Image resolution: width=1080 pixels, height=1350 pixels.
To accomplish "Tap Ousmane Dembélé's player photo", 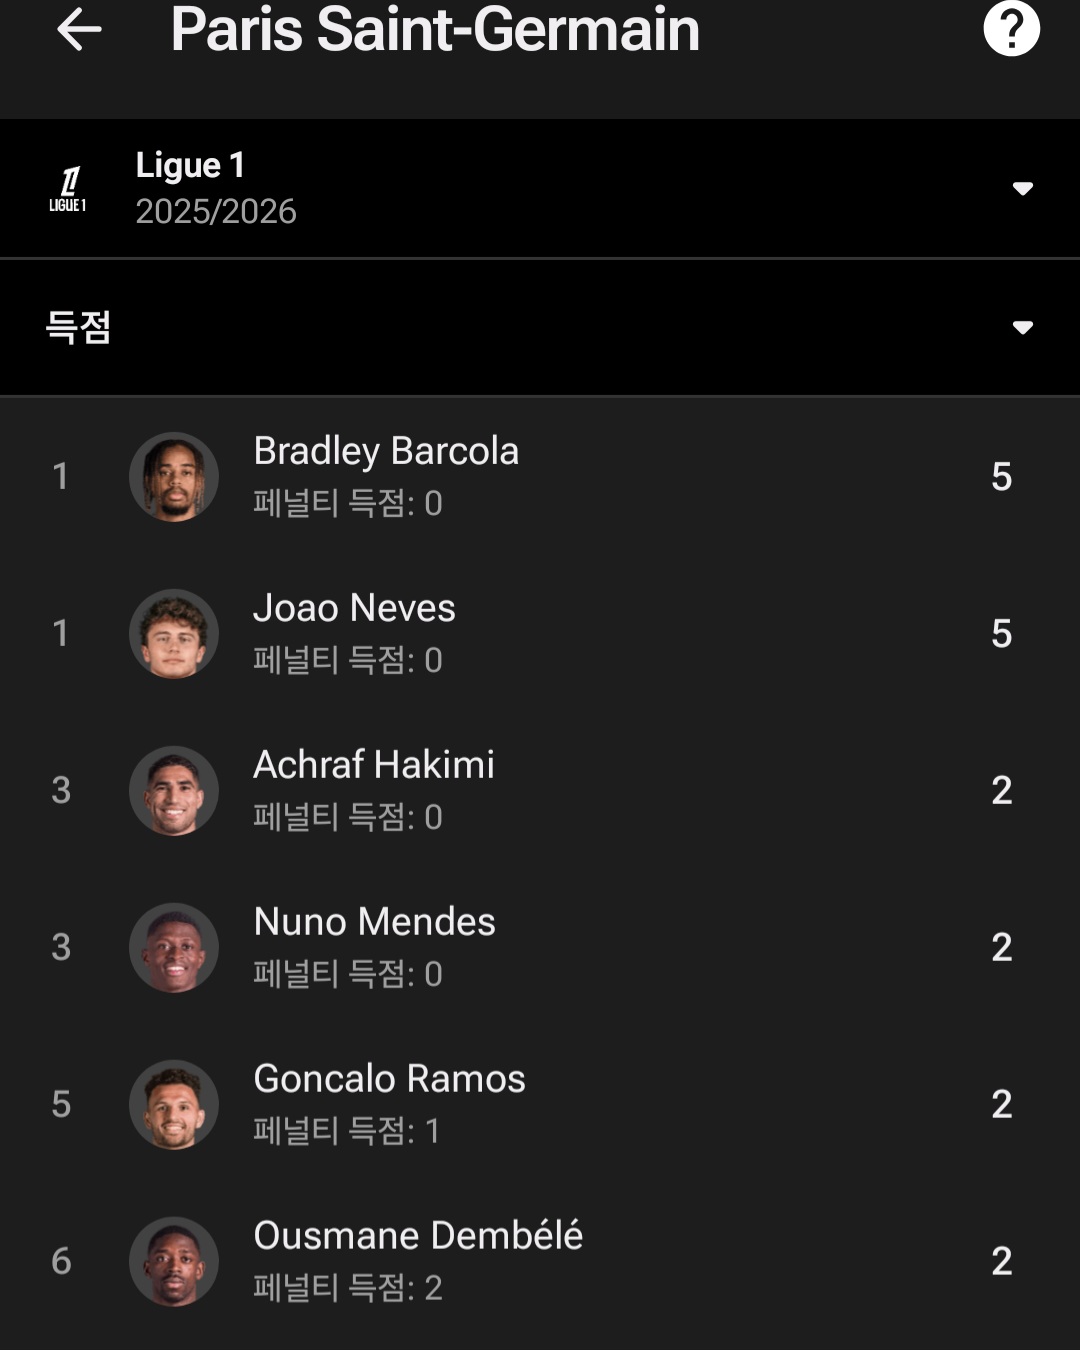I will click(x=174, y=1262).
